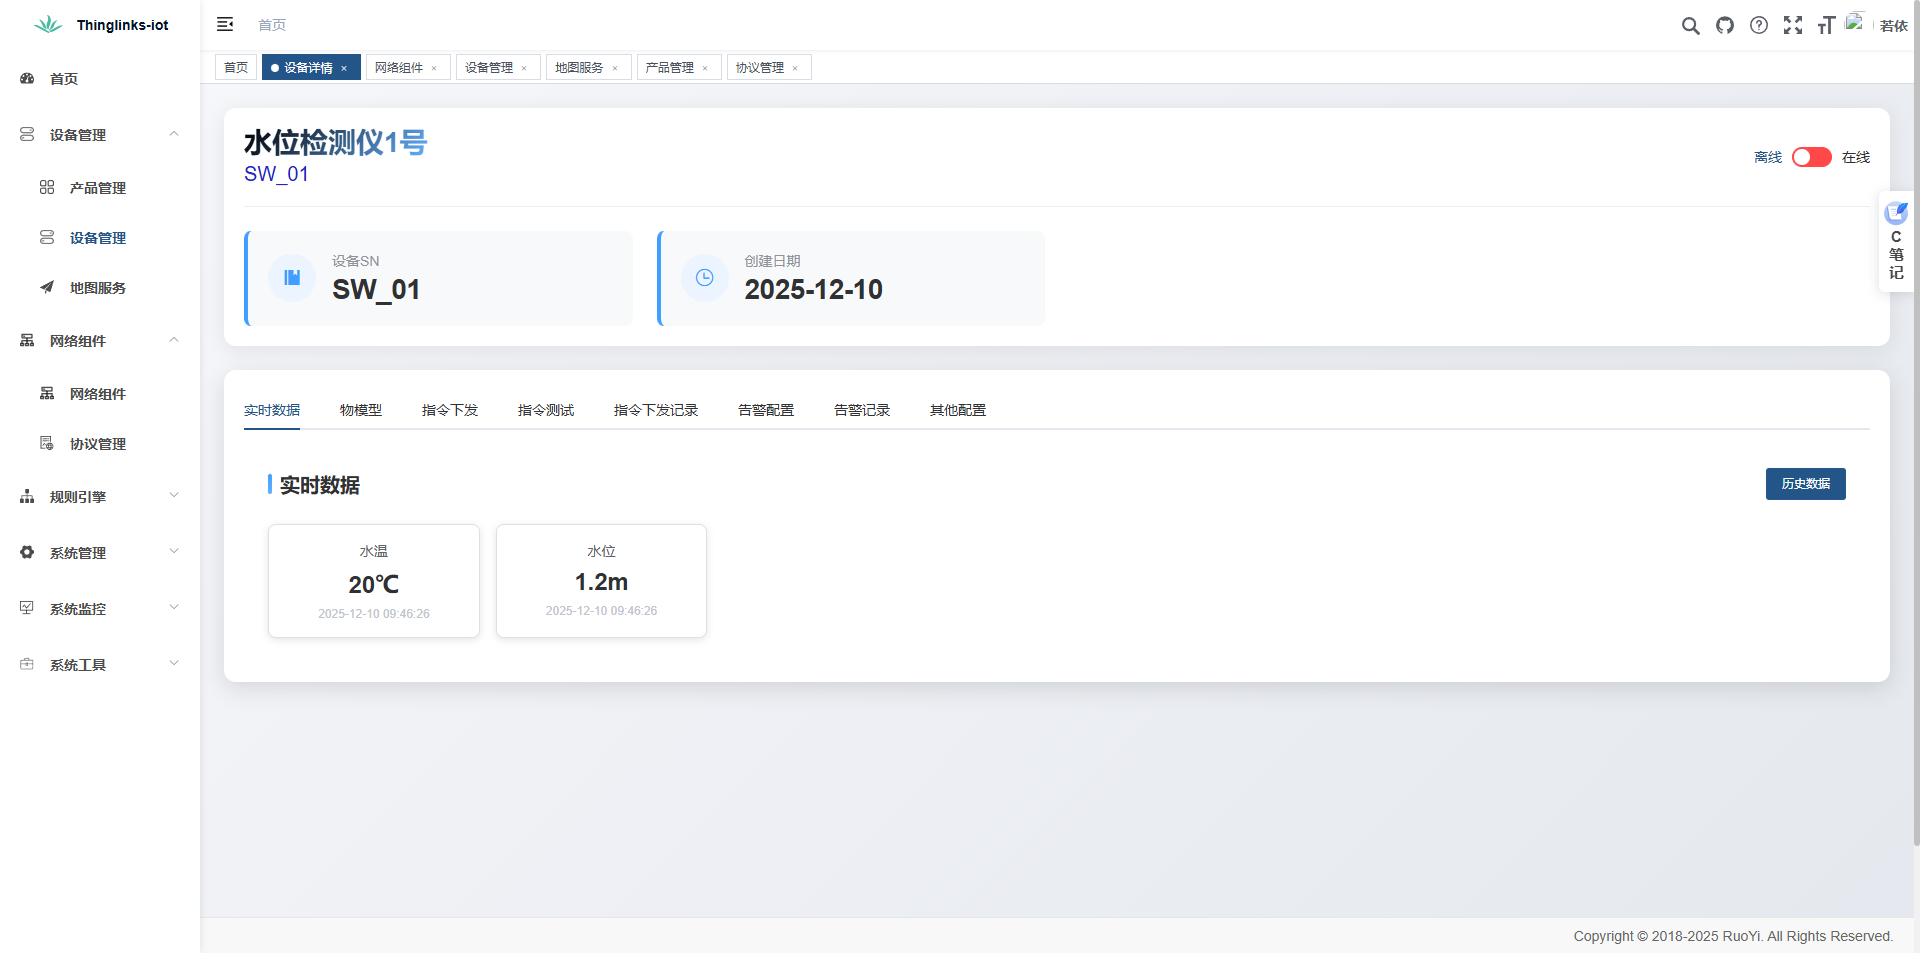
Task: Close the 网络组件 page tab
Action: pyautogui.click(x=434, y=68)
